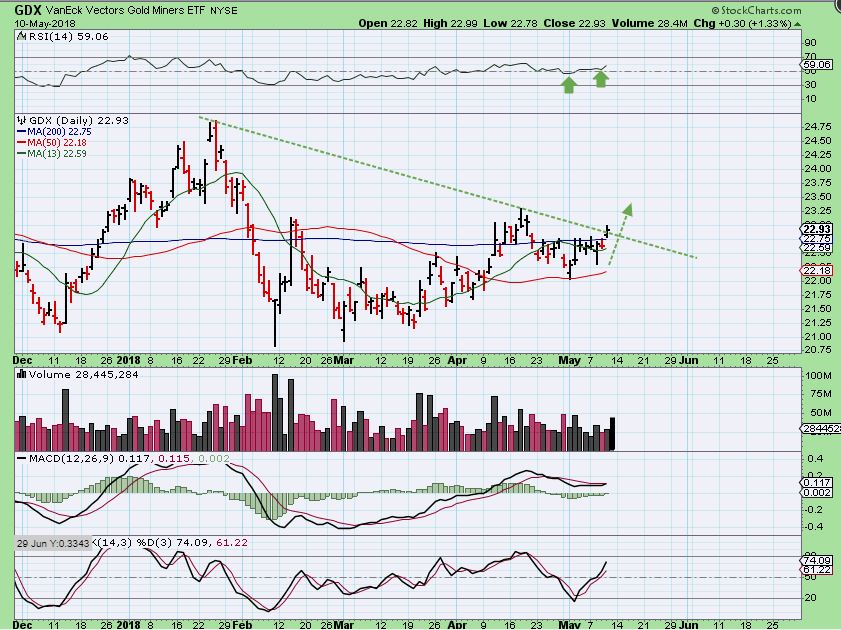Click the 29 Jun Y:0.3343 crosshair readout
This screenshot has width=841, height=630.
[53, 543]
